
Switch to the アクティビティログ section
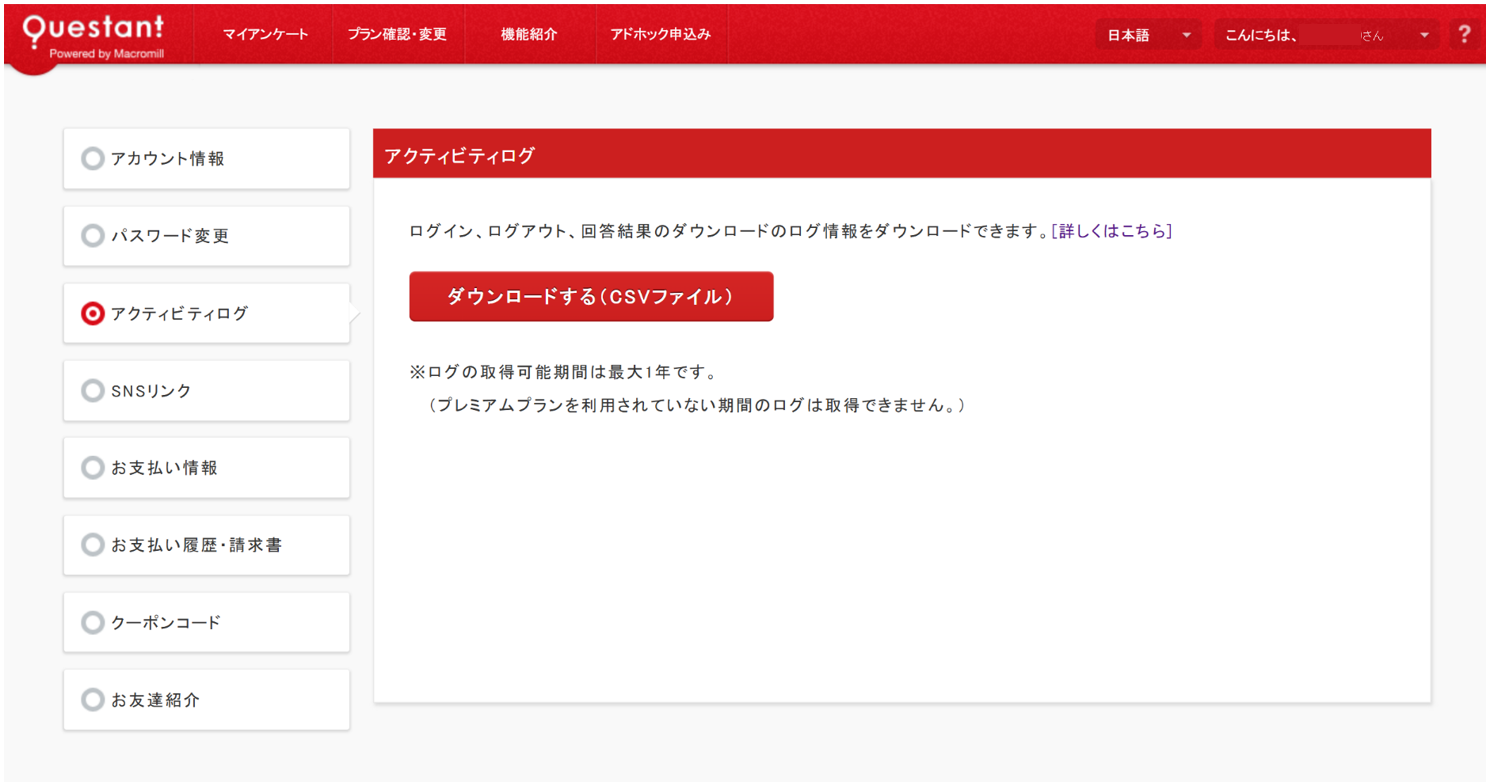pyautogui.click(x=206, y=313)
